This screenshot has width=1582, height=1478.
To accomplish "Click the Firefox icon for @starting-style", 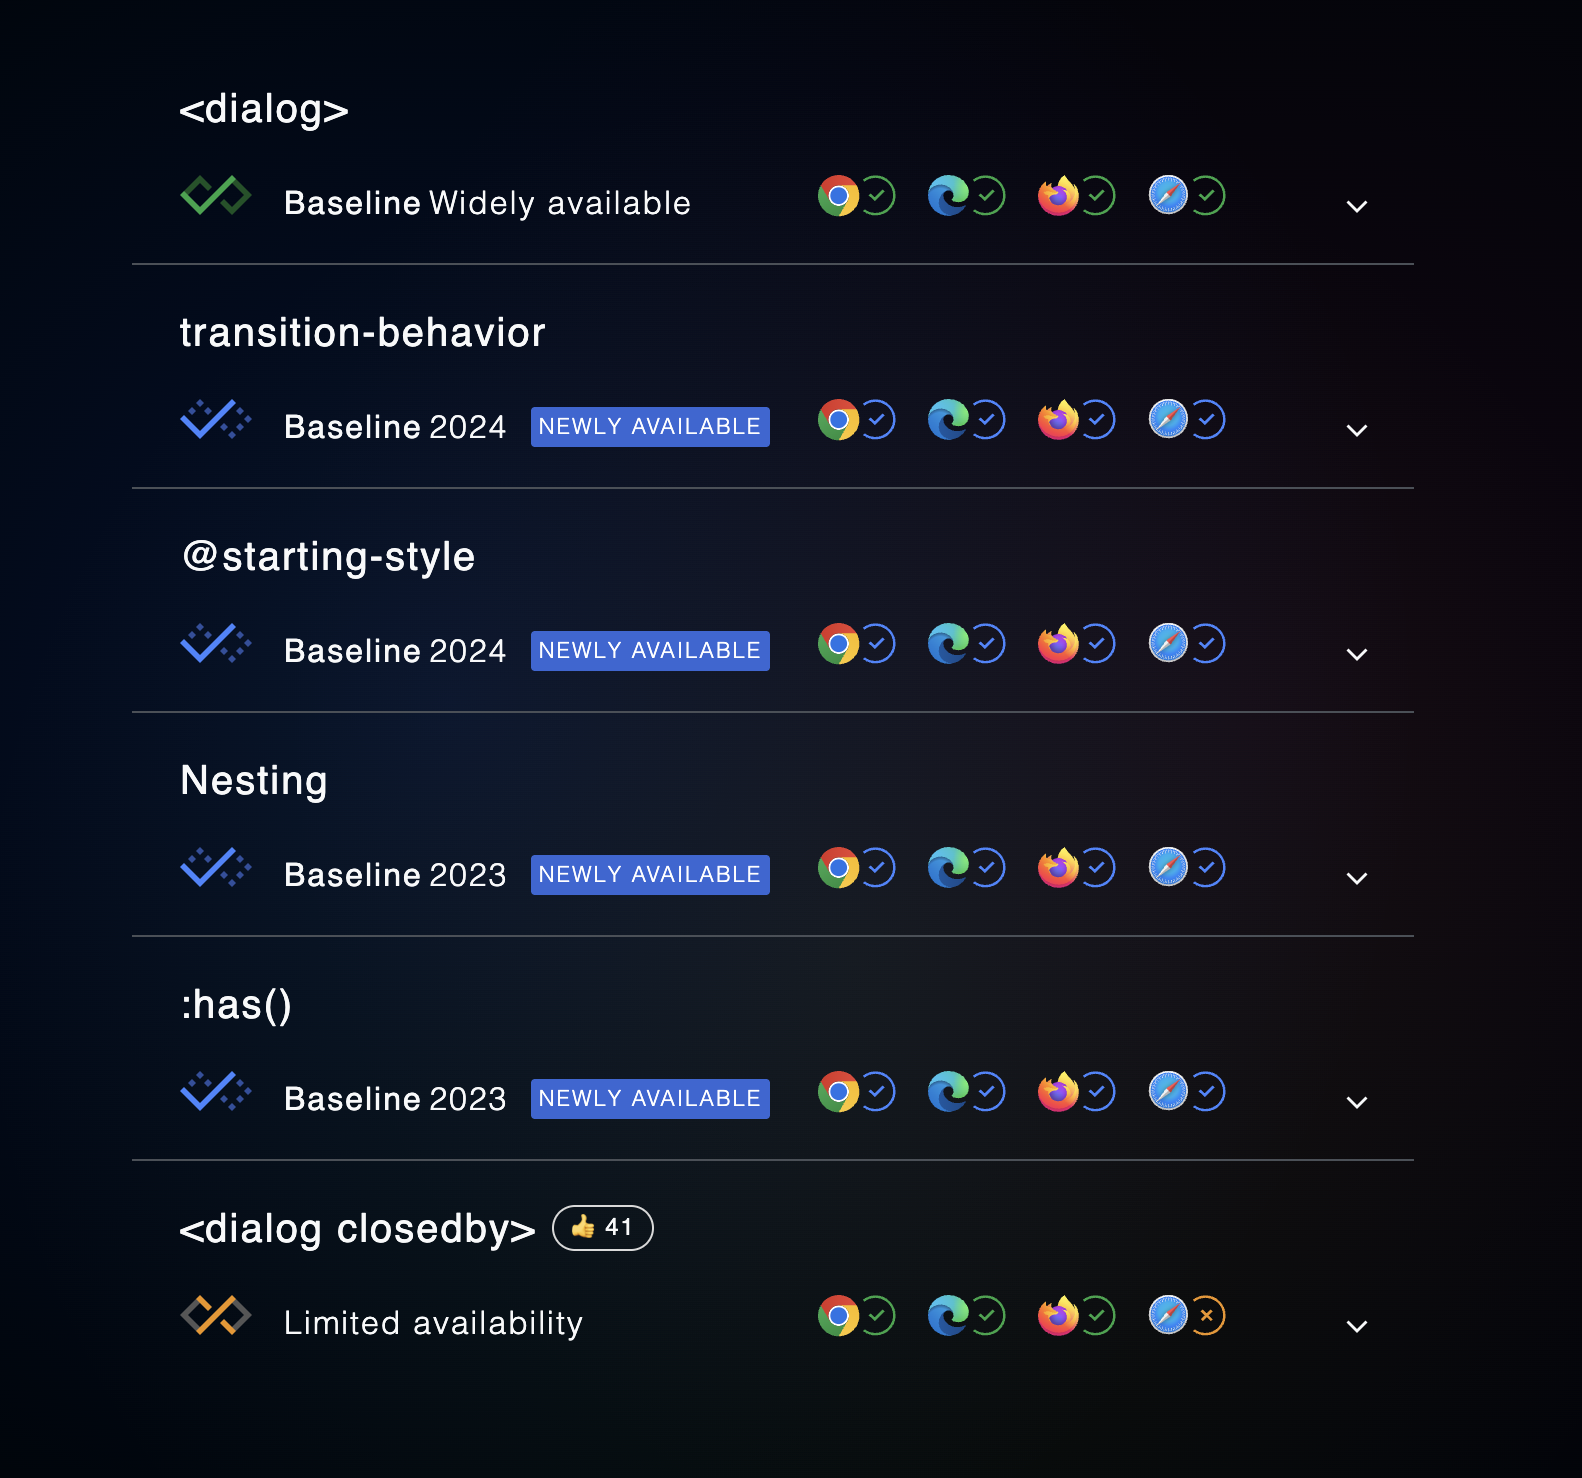I will 1058,644.
